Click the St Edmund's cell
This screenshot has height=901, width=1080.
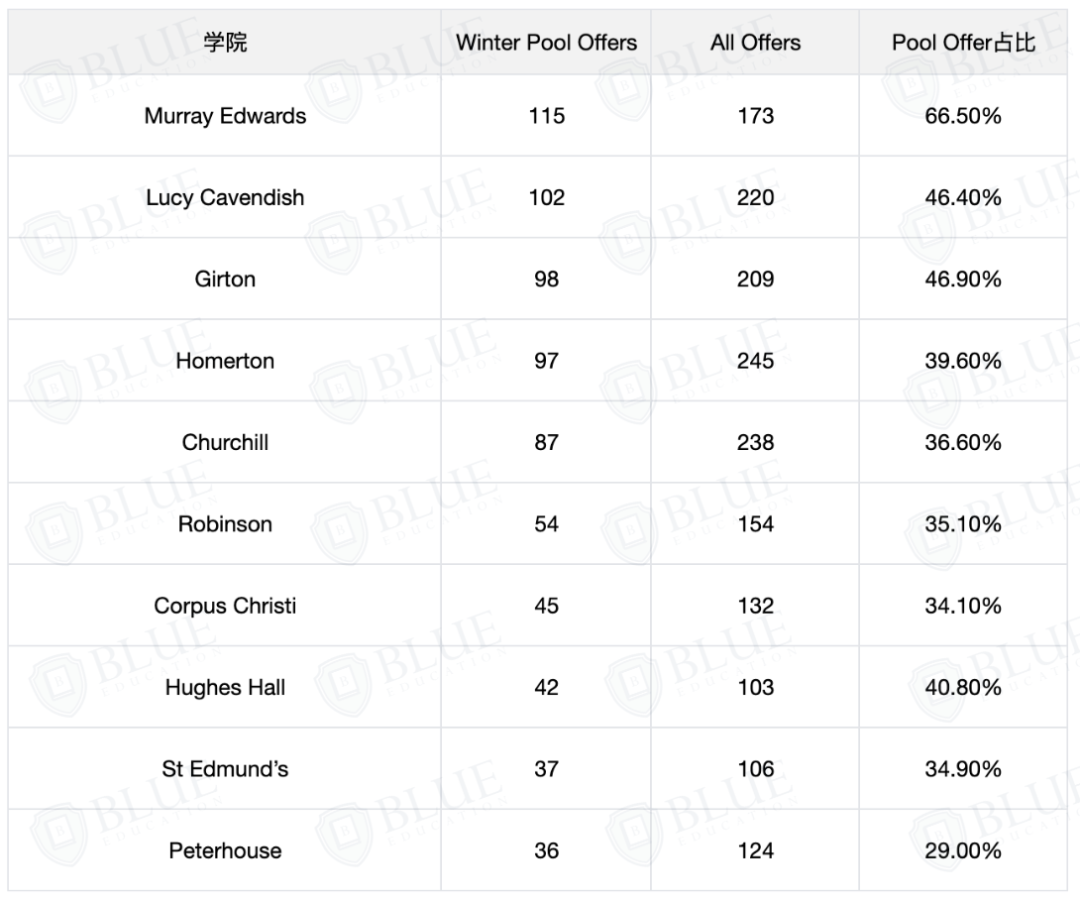tap(225, 769)
